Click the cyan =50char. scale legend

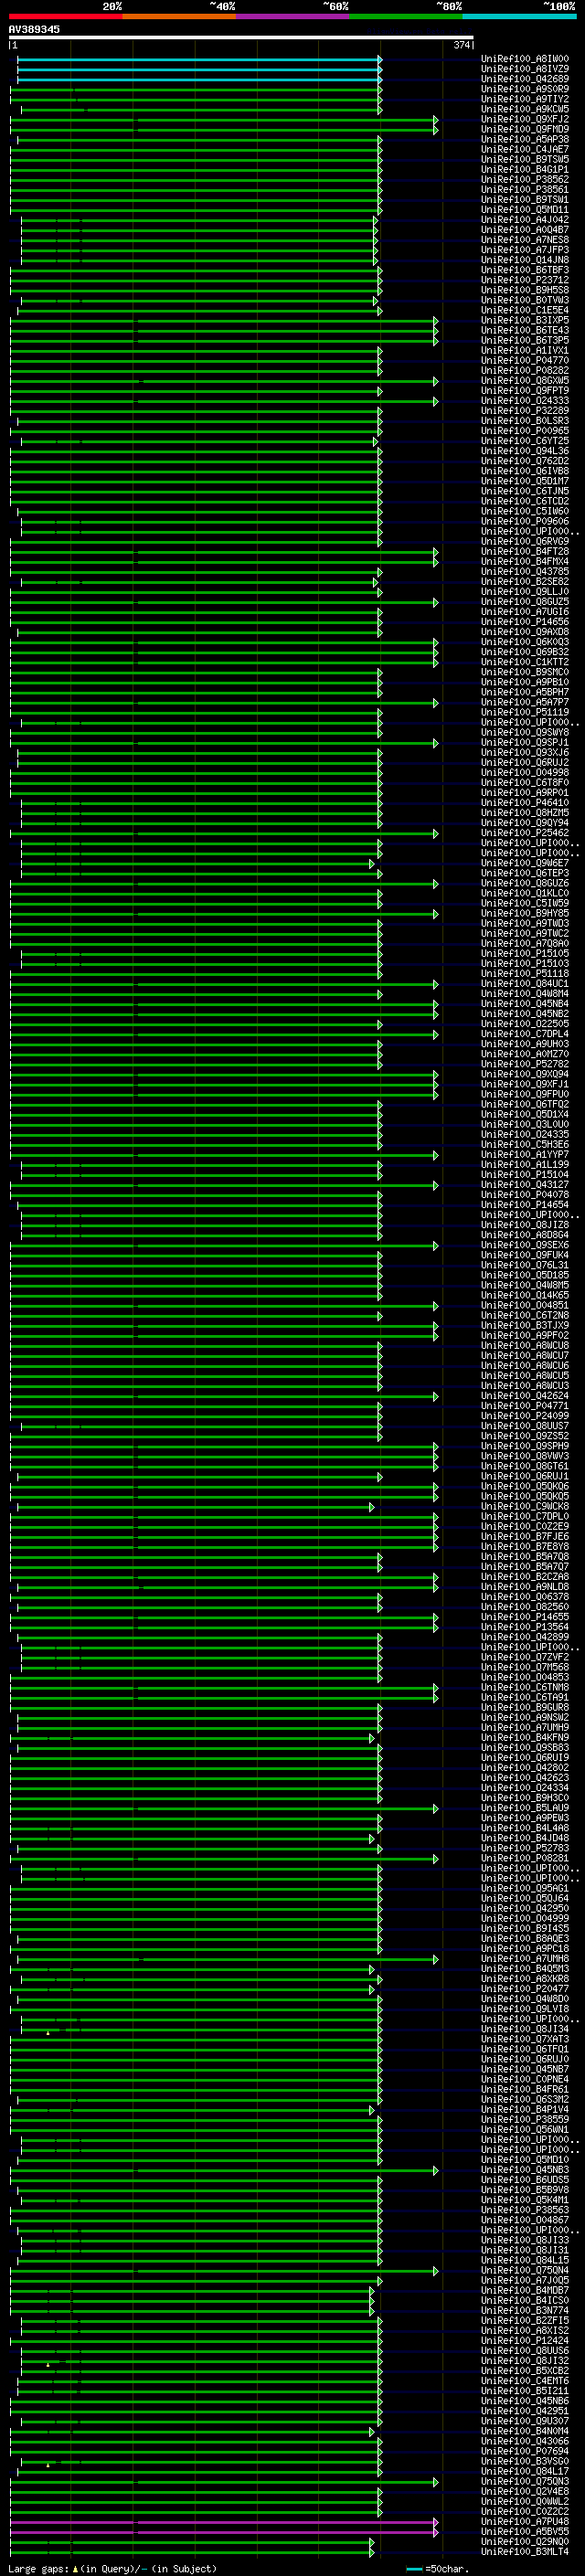coord(435,2568)
